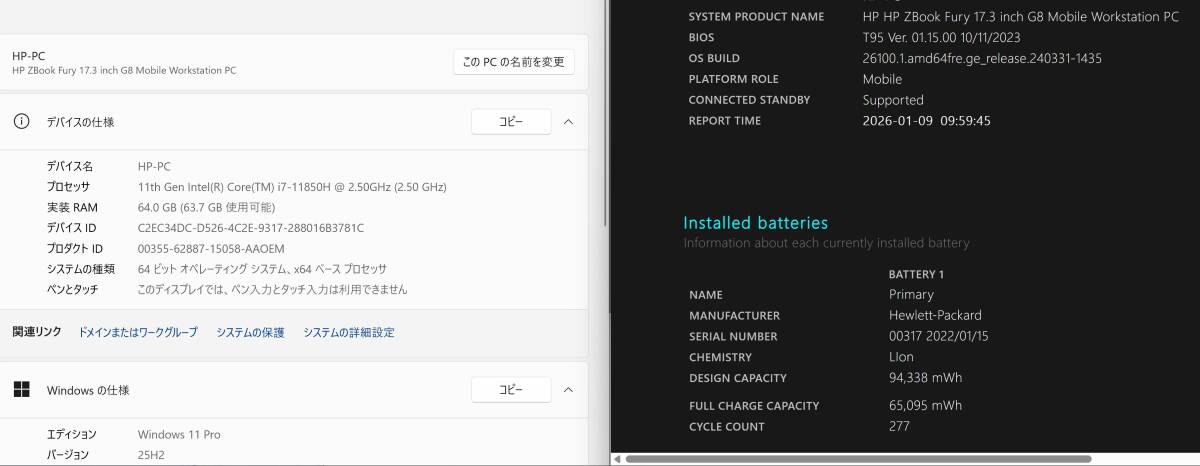Collapse the デバイスの仕様 section chevron

[x=568, y=122]
